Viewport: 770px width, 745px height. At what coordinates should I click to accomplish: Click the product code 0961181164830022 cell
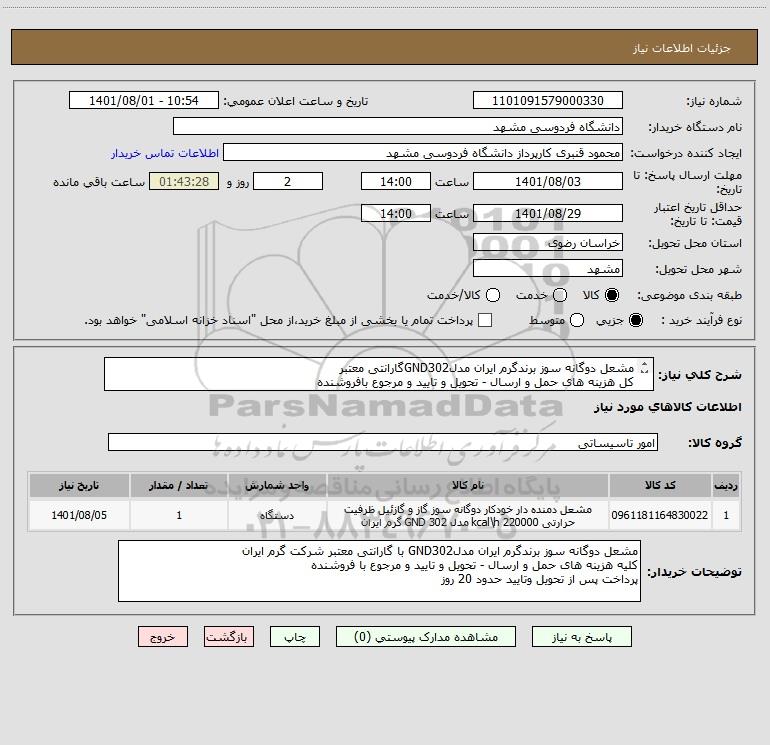(x=660, y=515)
